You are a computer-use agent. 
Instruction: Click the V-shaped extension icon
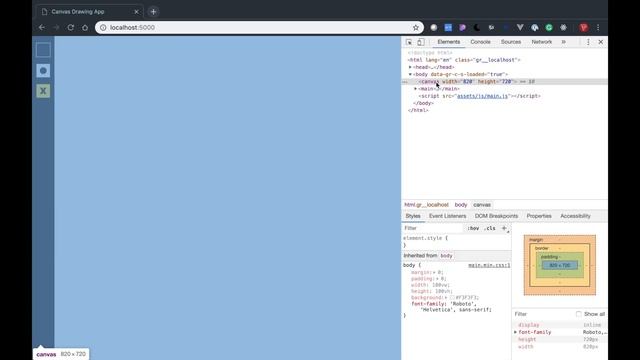pyautogui.click(x=520, y=27)
